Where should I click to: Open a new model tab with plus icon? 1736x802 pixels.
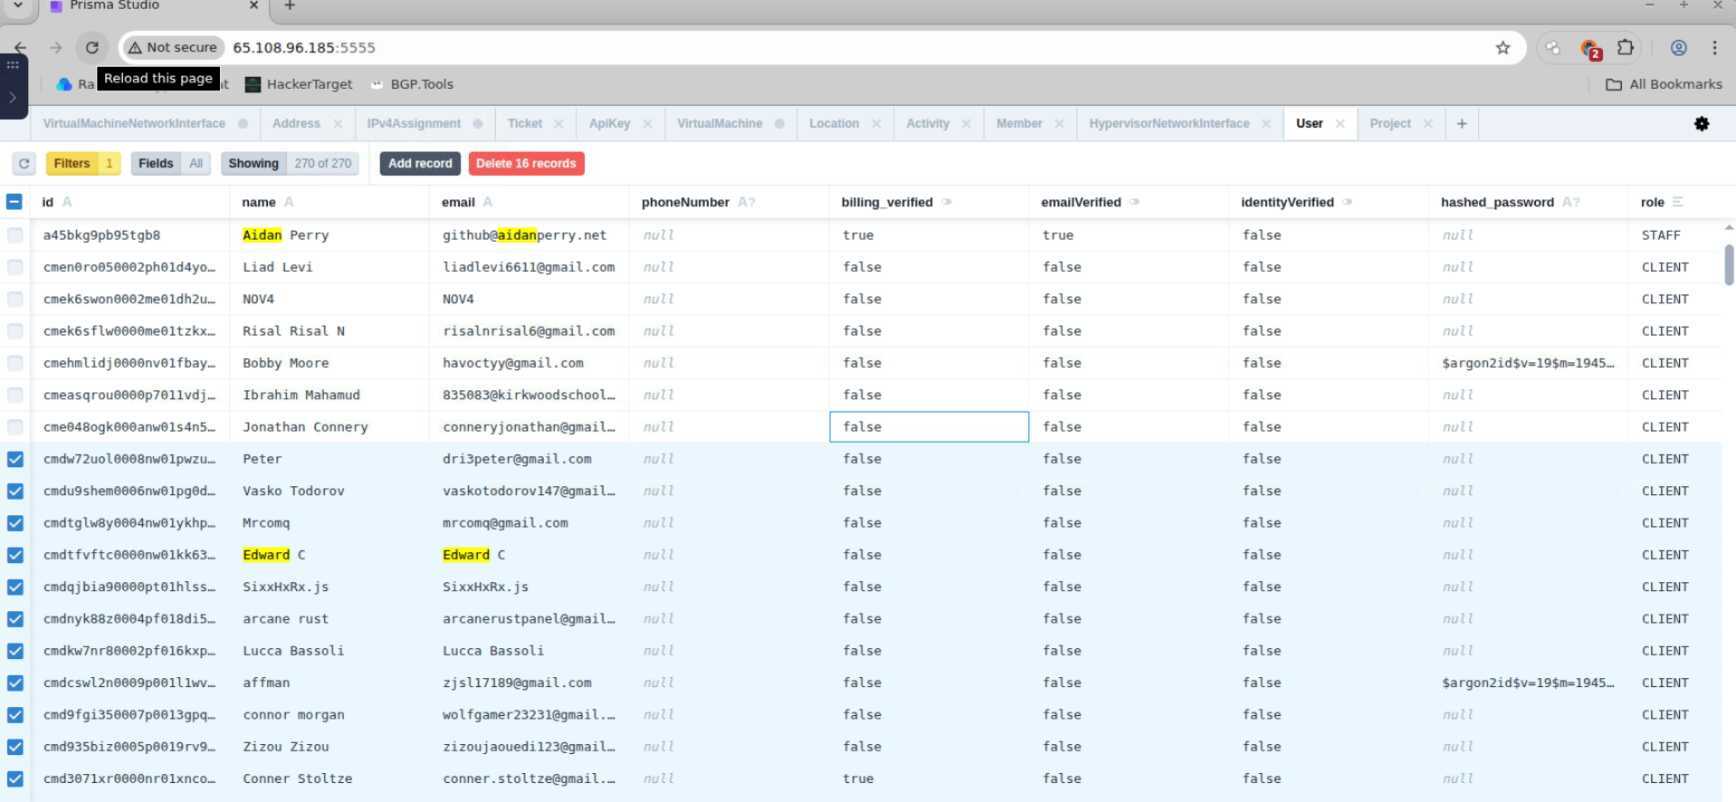(1461, 124)
